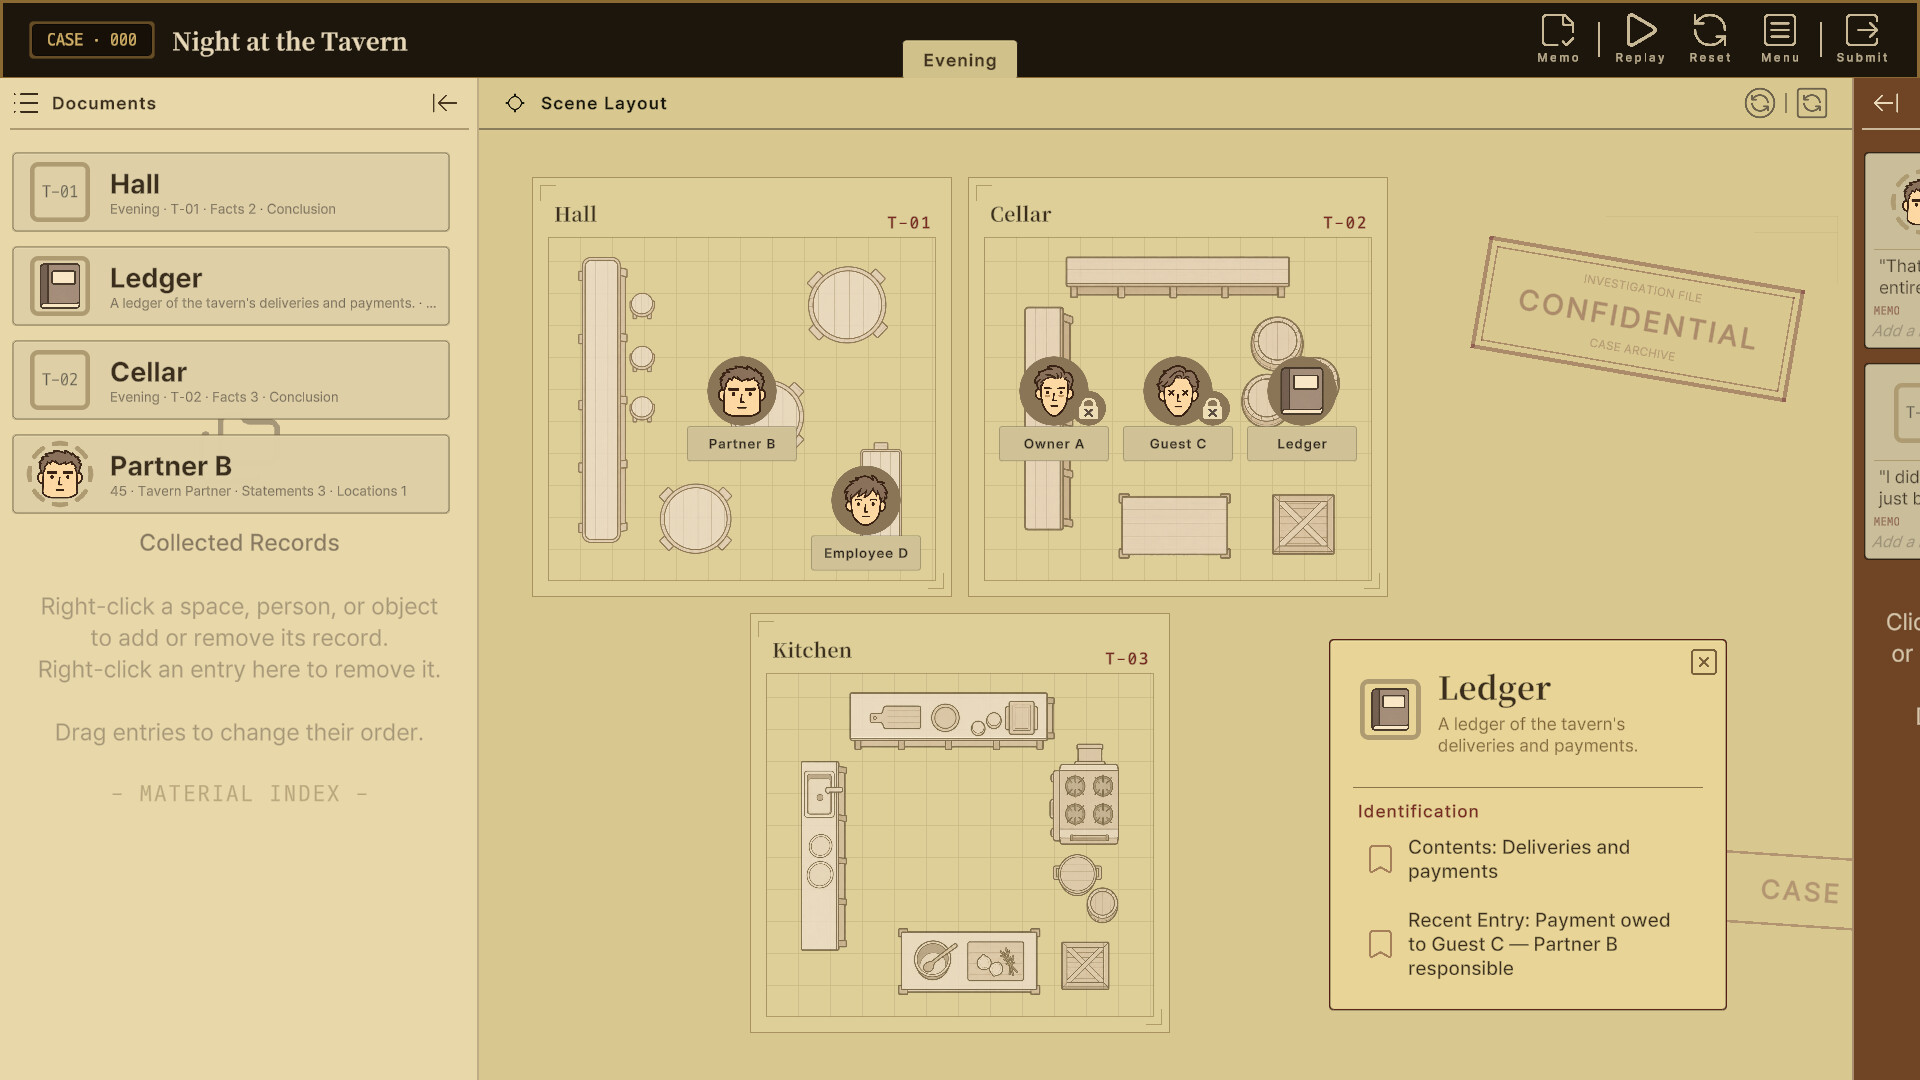This screenshot has height=1080, width=1920.
Task: Click the Guest C name label
Action: (1178, 444)
